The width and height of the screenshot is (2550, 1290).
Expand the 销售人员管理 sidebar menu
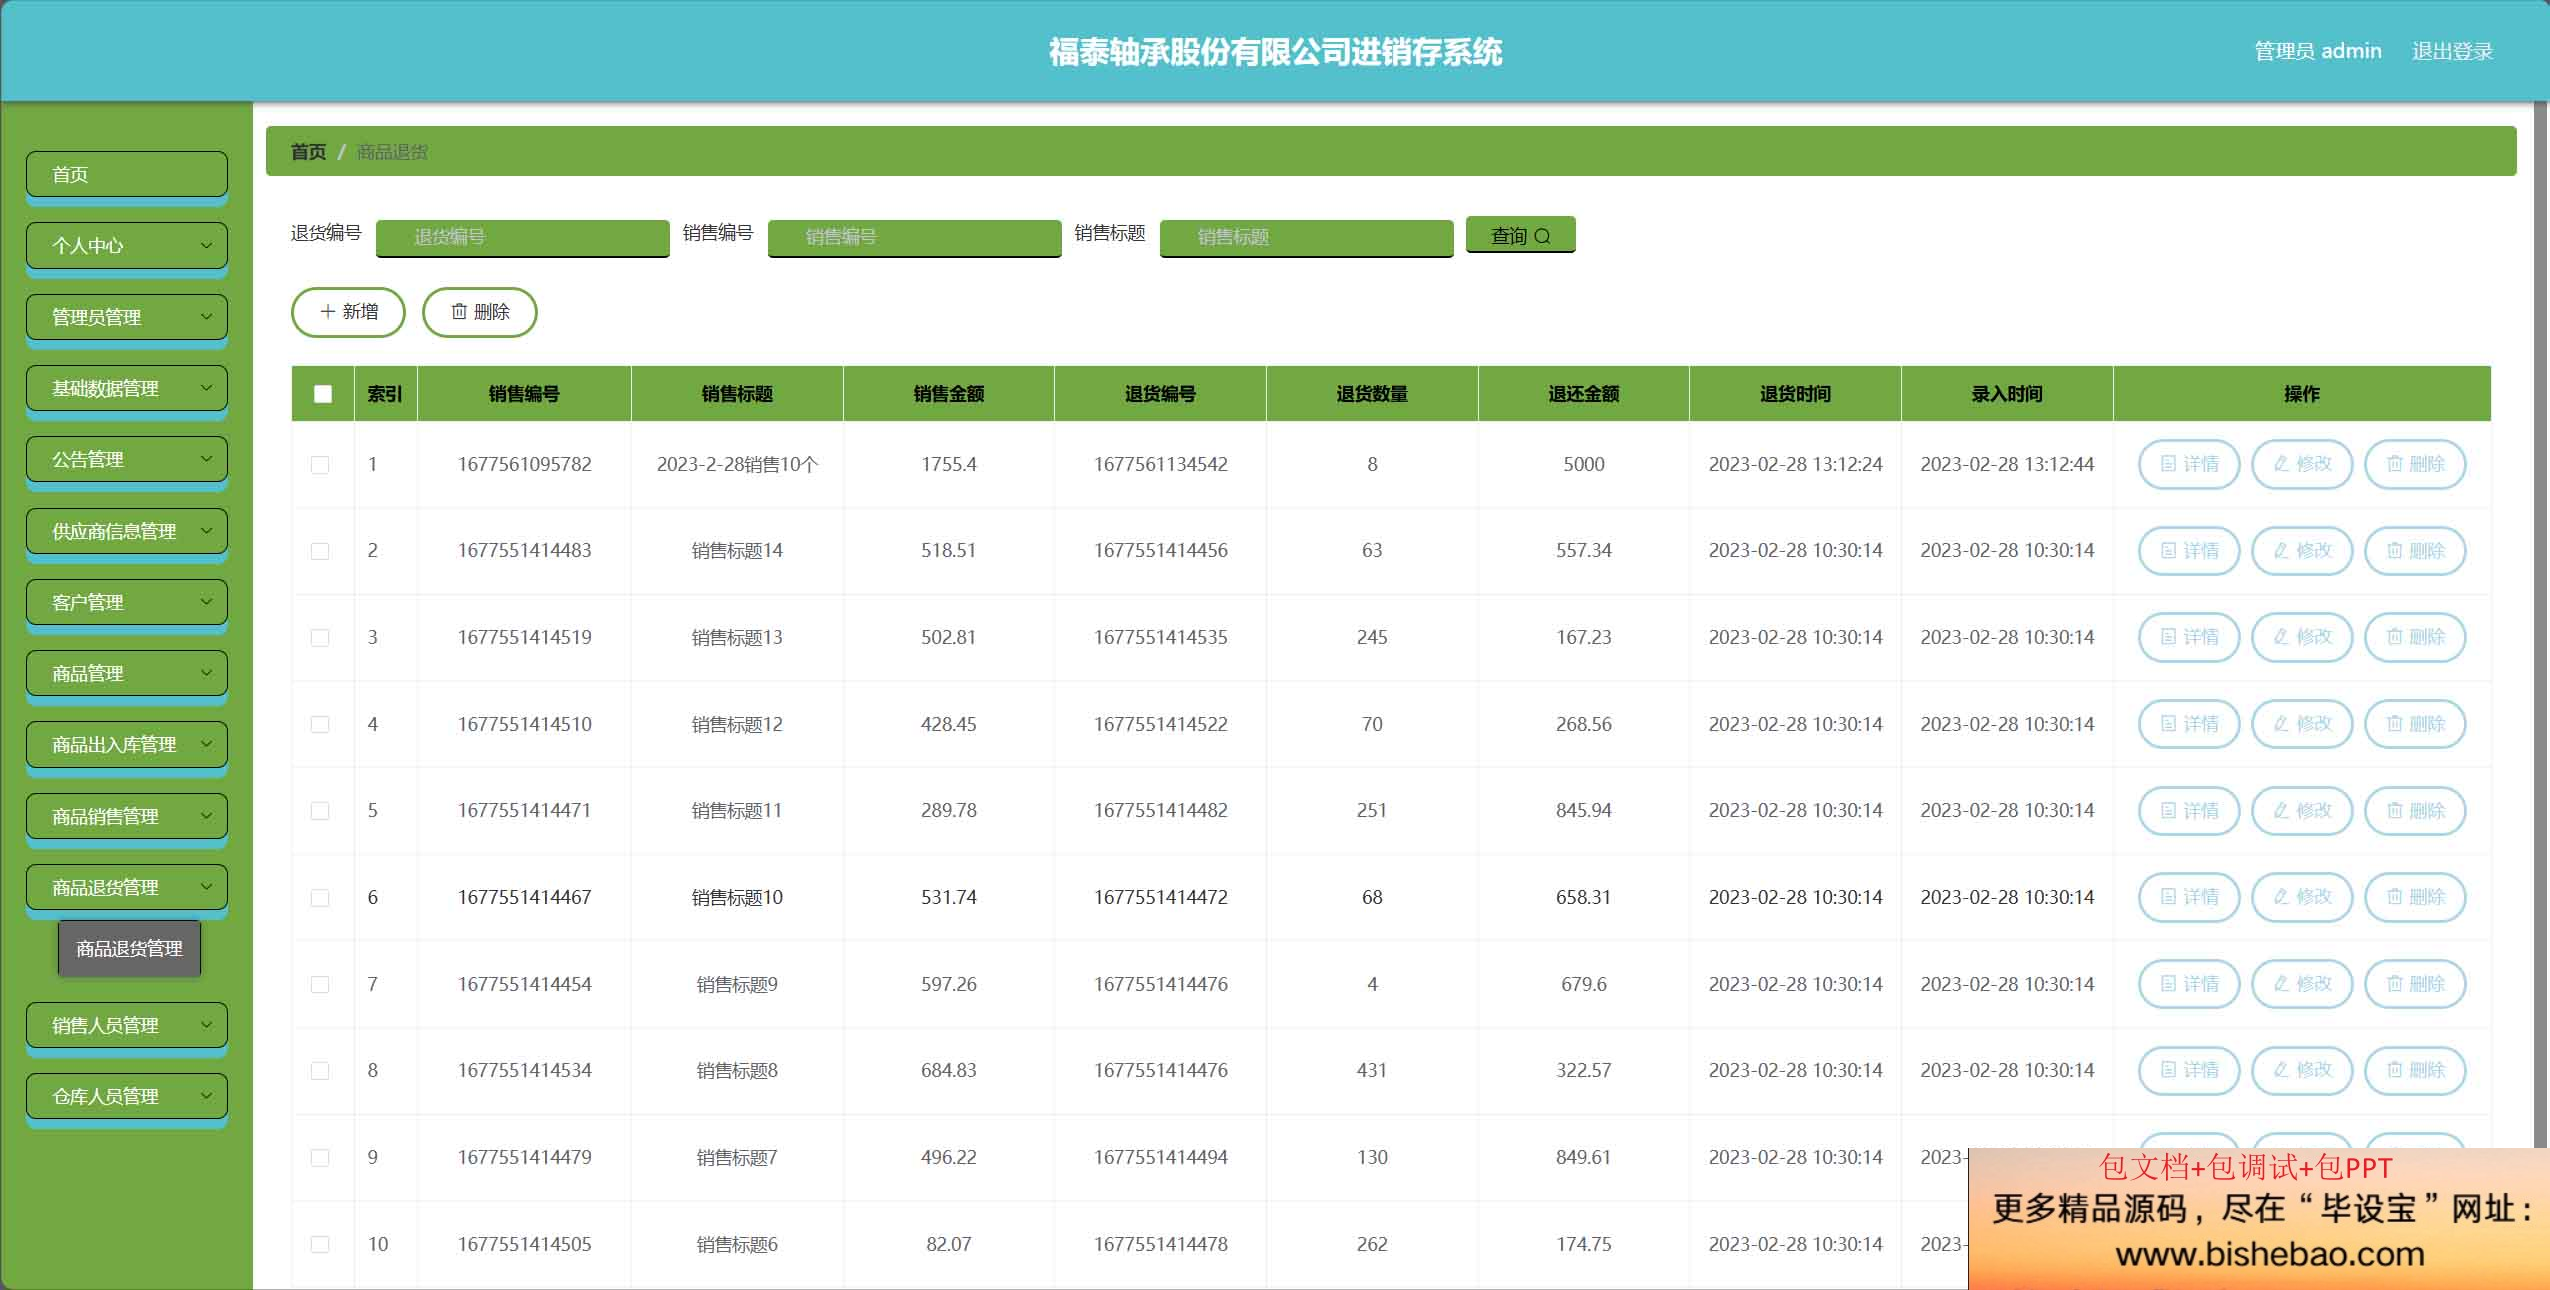[127, 1025]
